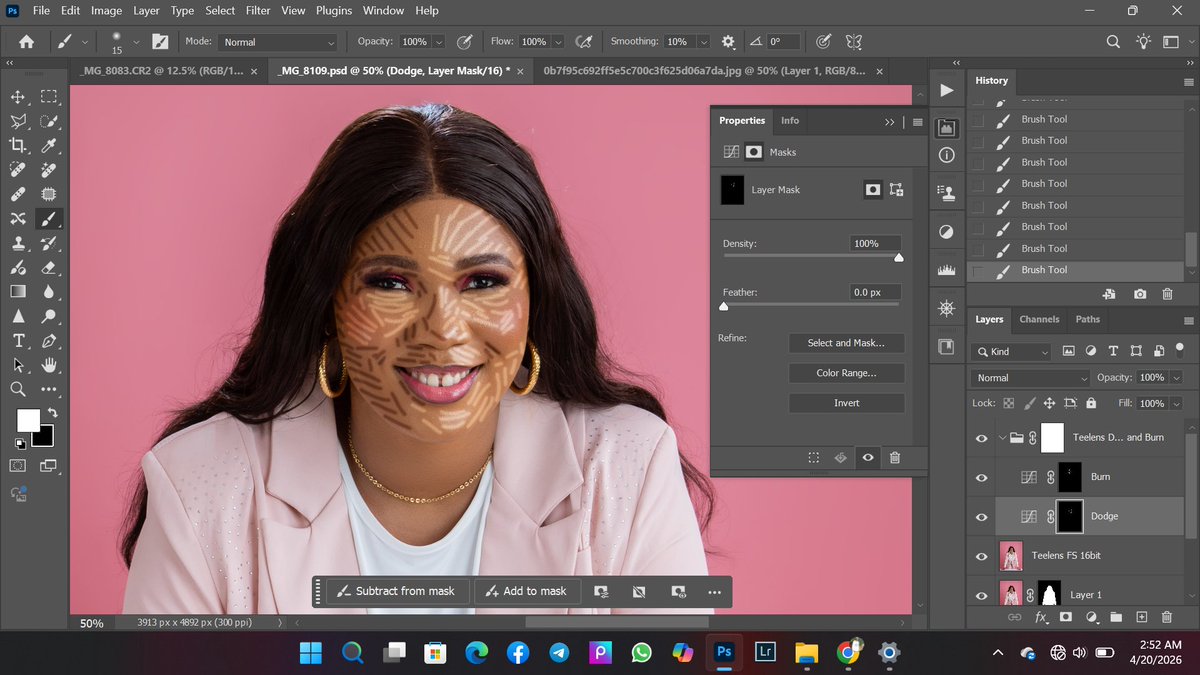Add layer mask at Layers panel bottom
Image resolution: width=1200 pixels, height=675 pixels.
[x=1065, y=618]
